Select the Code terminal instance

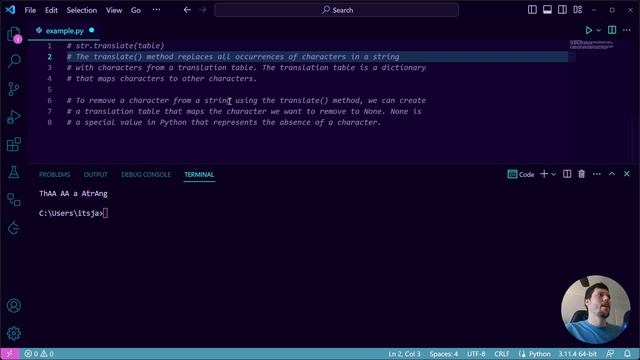pyautogui.click(x=521, y=174)
